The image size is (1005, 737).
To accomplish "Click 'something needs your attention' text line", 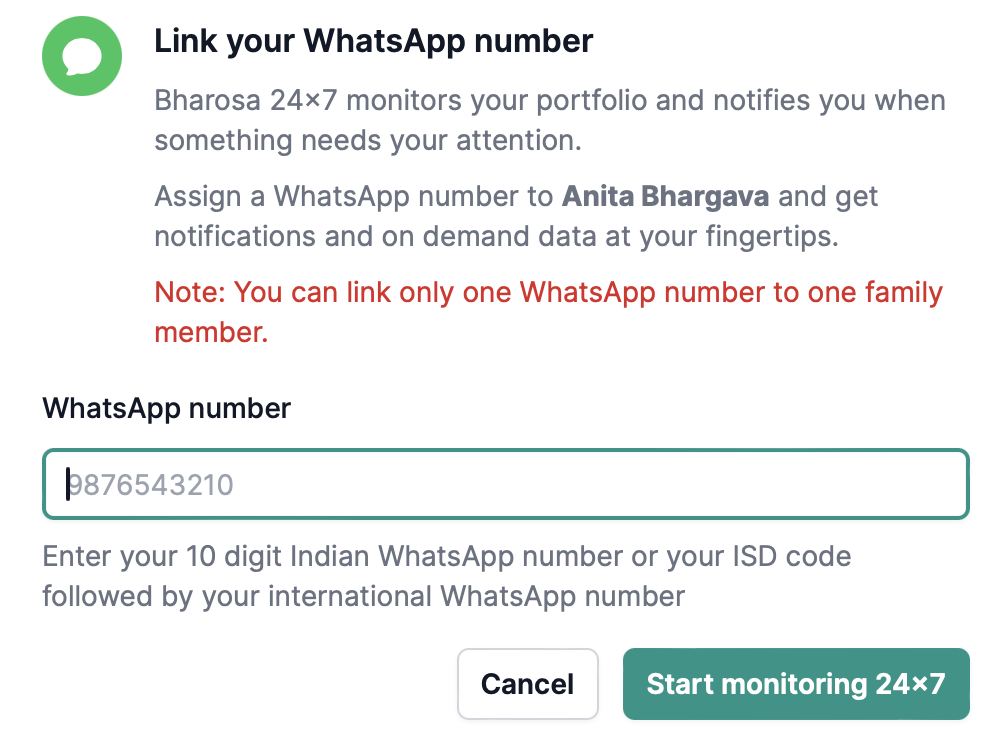I will 368,140.
